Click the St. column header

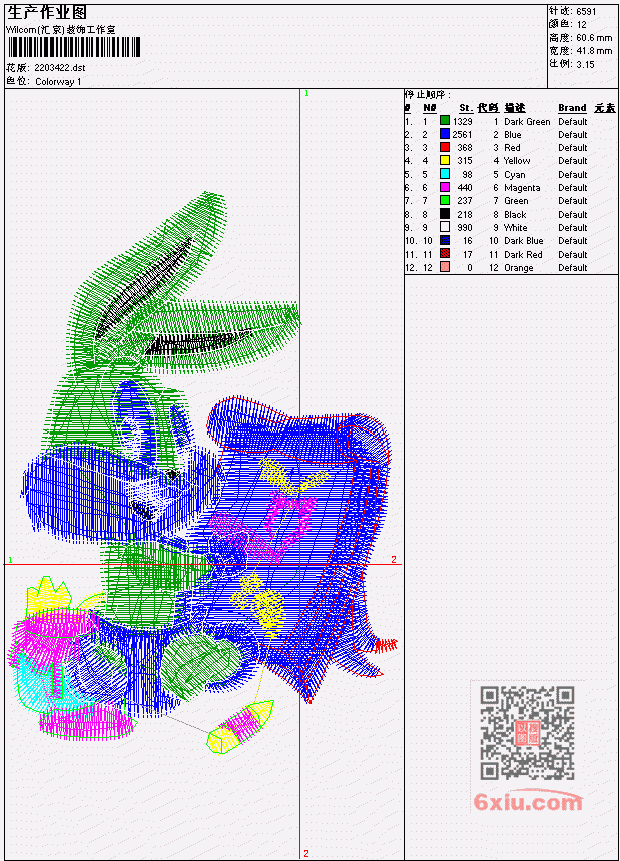[x=466, y=108]
